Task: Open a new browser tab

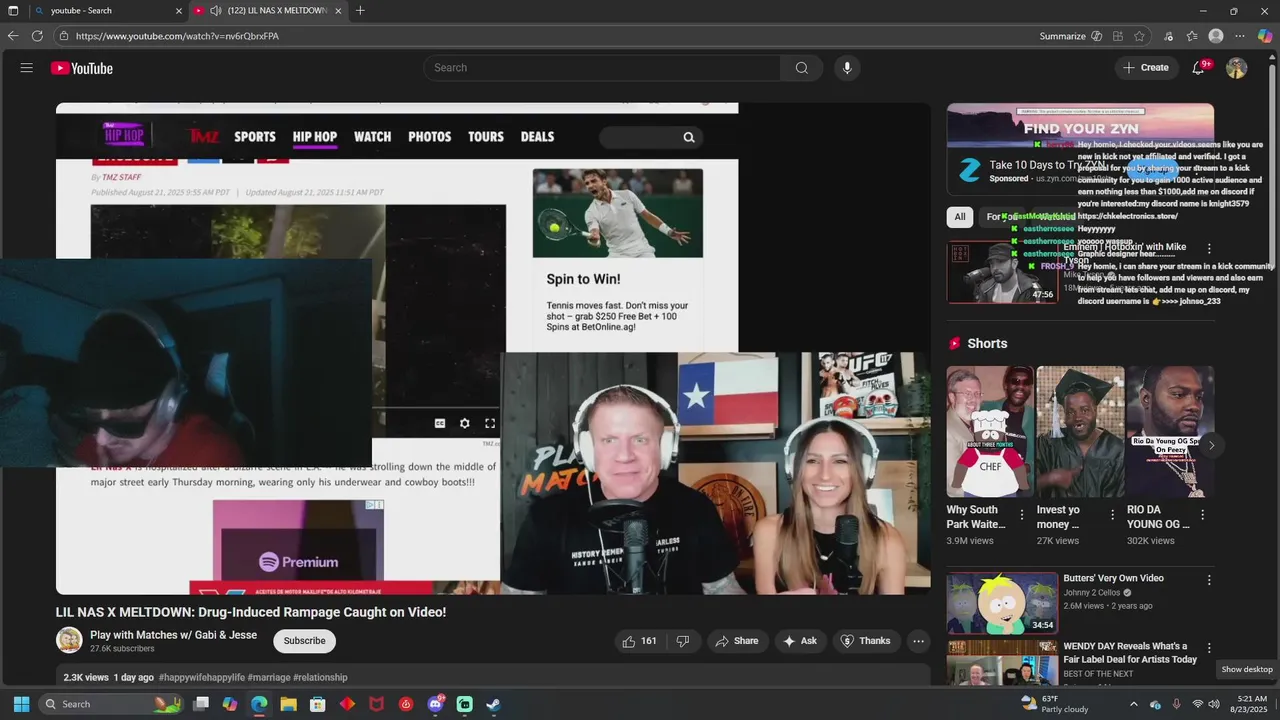Action: coord(360,11)
